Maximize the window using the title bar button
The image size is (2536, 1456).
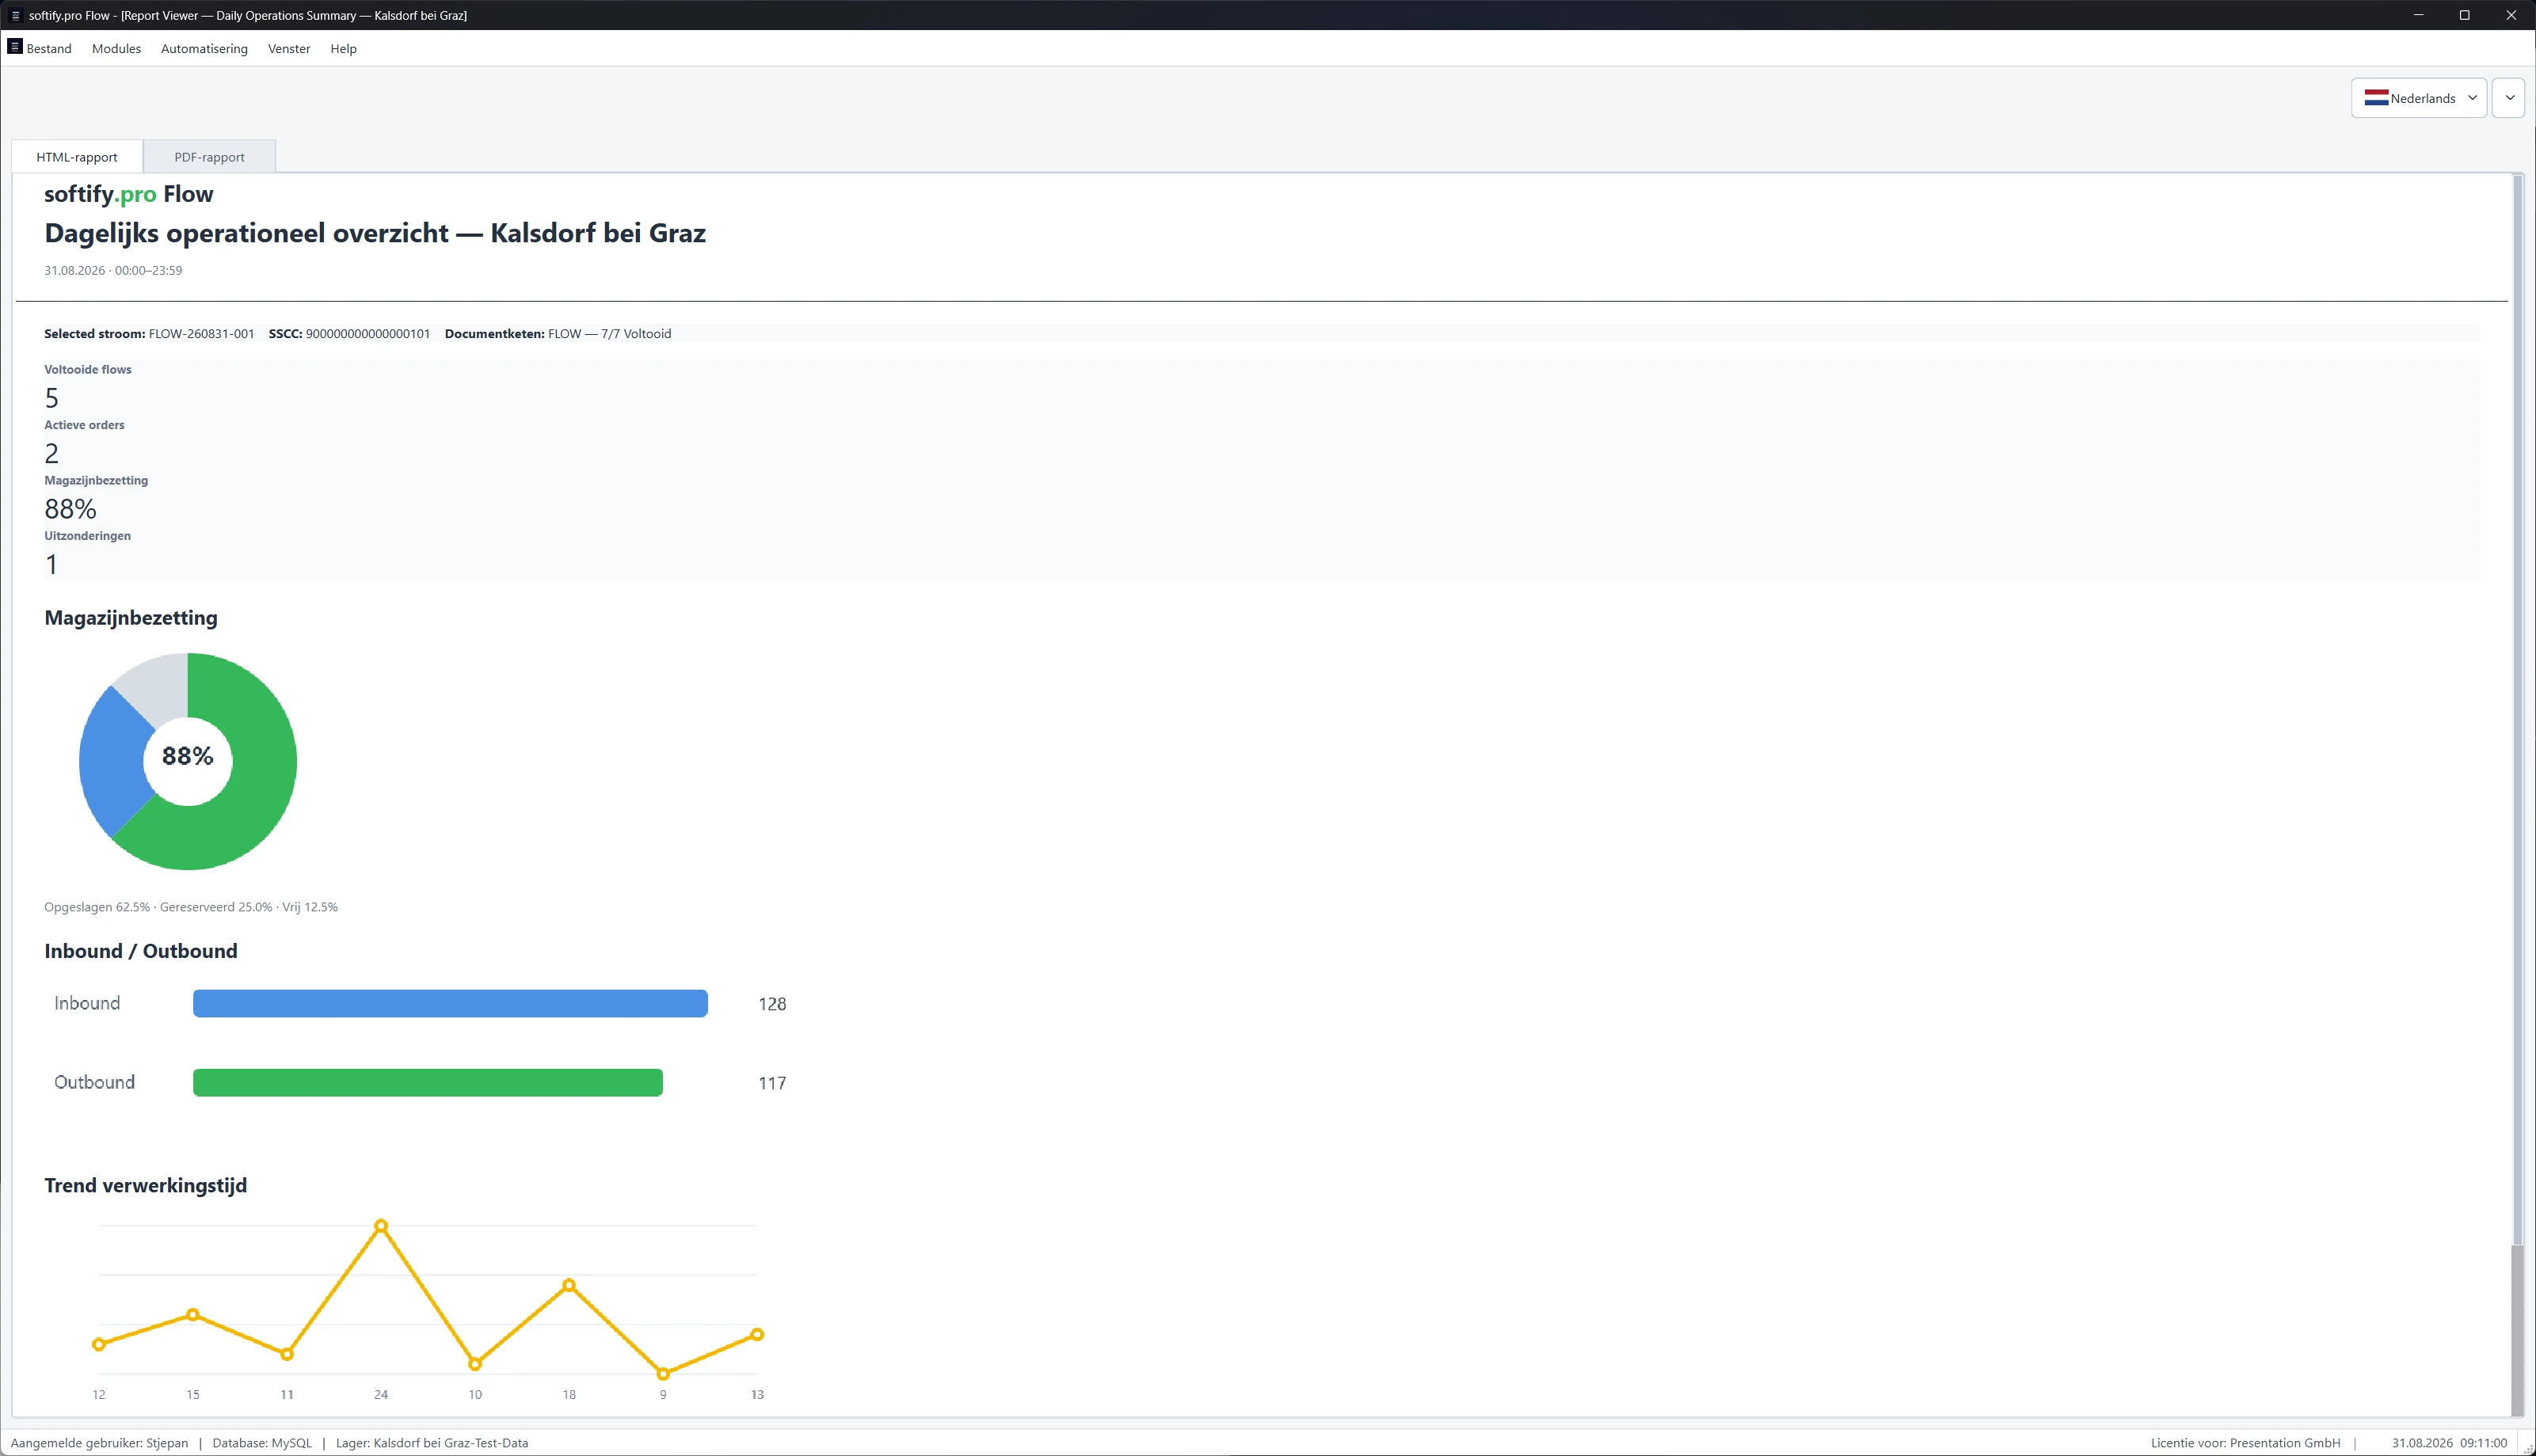coord(2464,15)
